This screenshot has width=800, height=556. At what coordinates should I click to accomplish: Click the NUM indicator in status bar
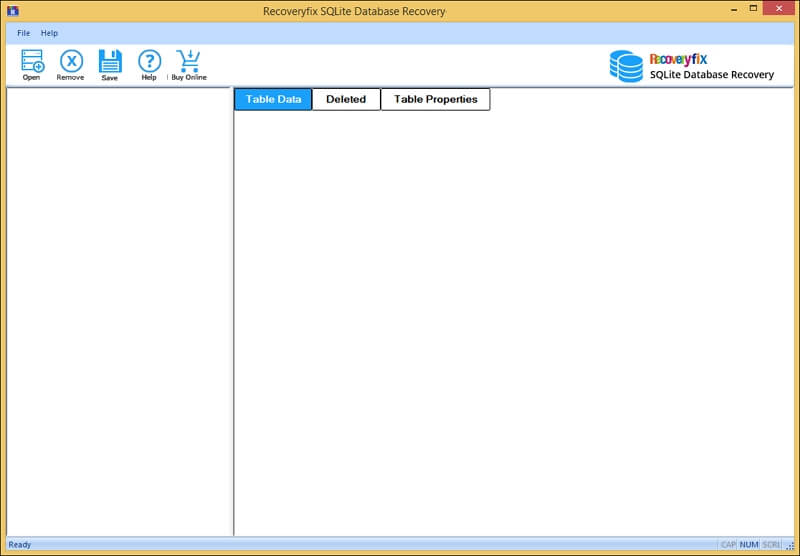pyautogui.click(x=749, y=545)
